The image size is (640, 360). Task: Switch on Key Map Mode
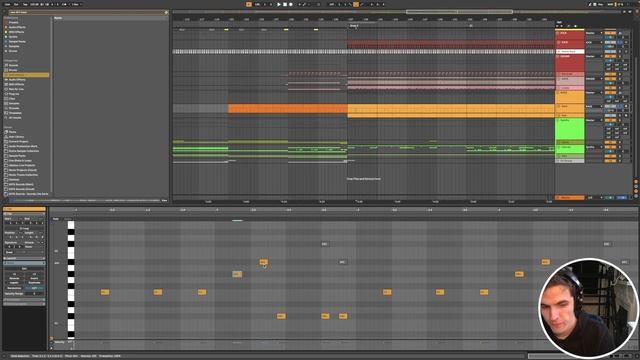[600, 4]
